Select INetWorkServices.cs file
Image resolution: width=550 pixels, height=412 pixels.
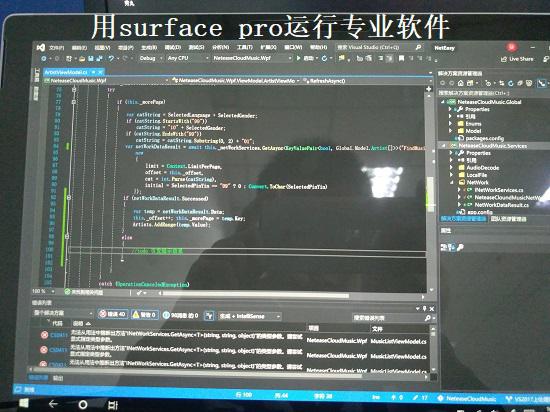pyautogui.click(x=499, y=190)
